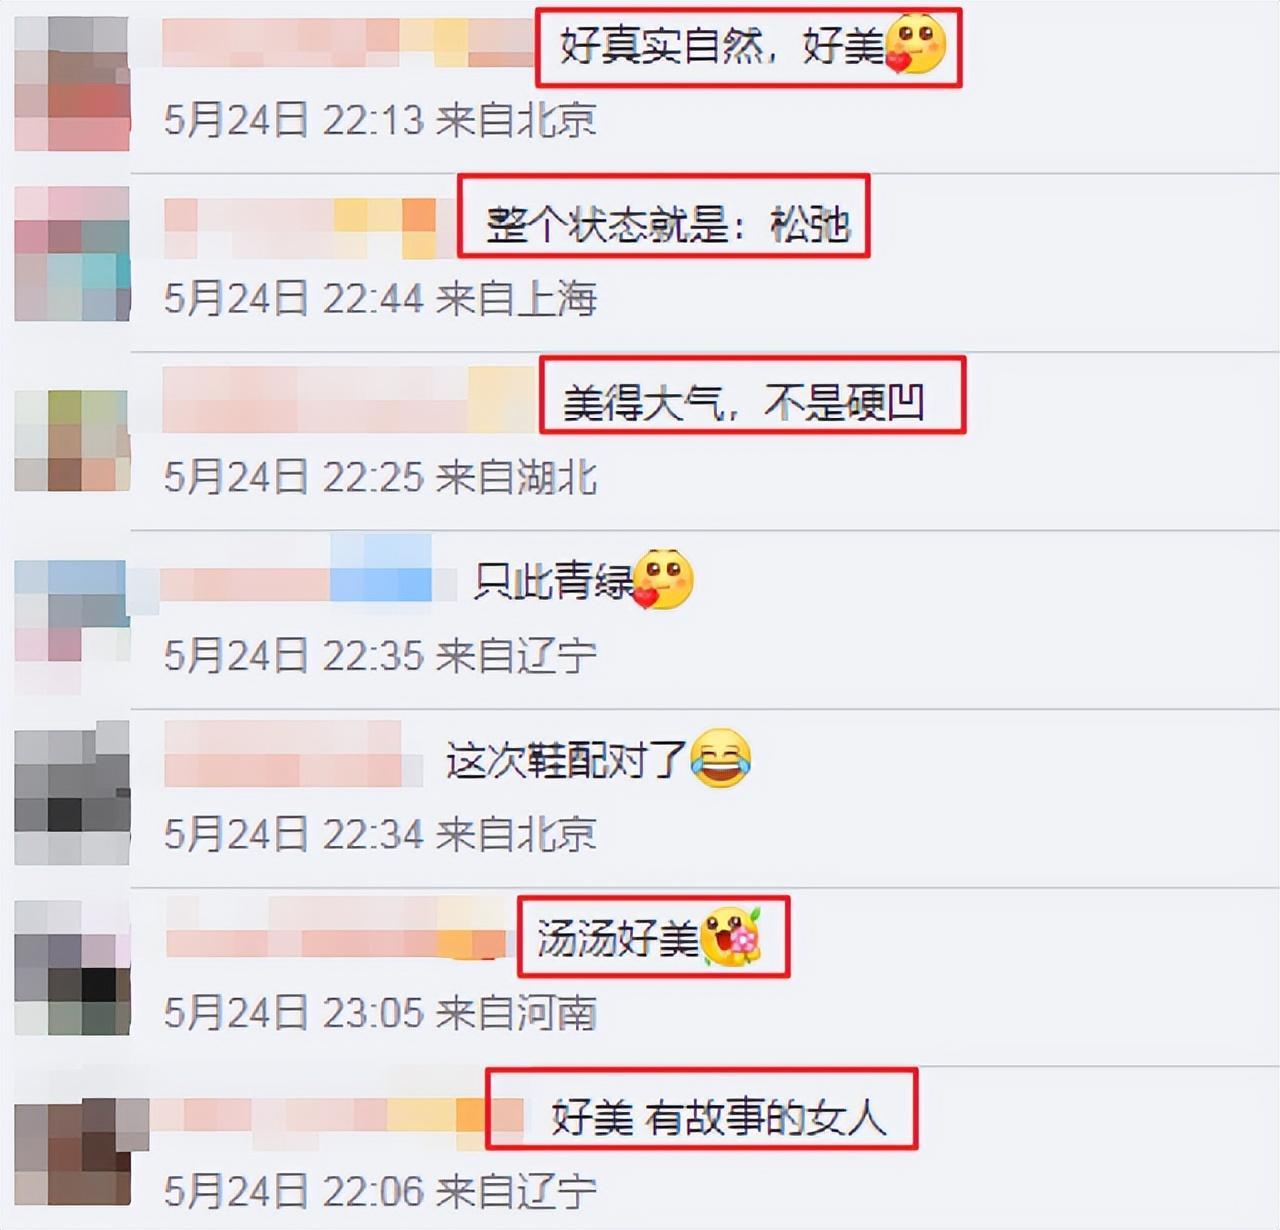
Task: Click the flower emoji after 汤汤好美
Action: (731, 937)
